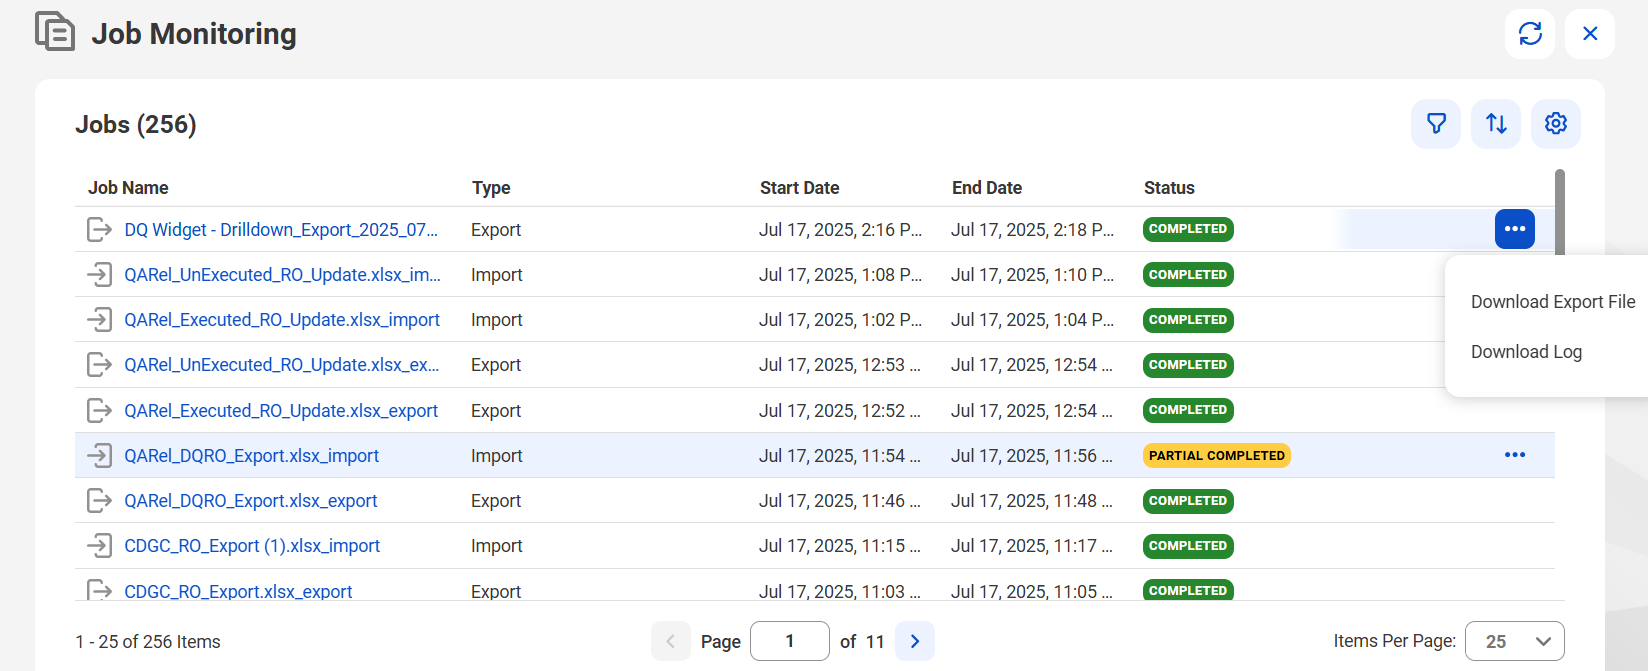Screen dimensions: 1648x671
Task: Click import icon of QARel_DQRO_Export.xlsx_import row
Action: 99,455
